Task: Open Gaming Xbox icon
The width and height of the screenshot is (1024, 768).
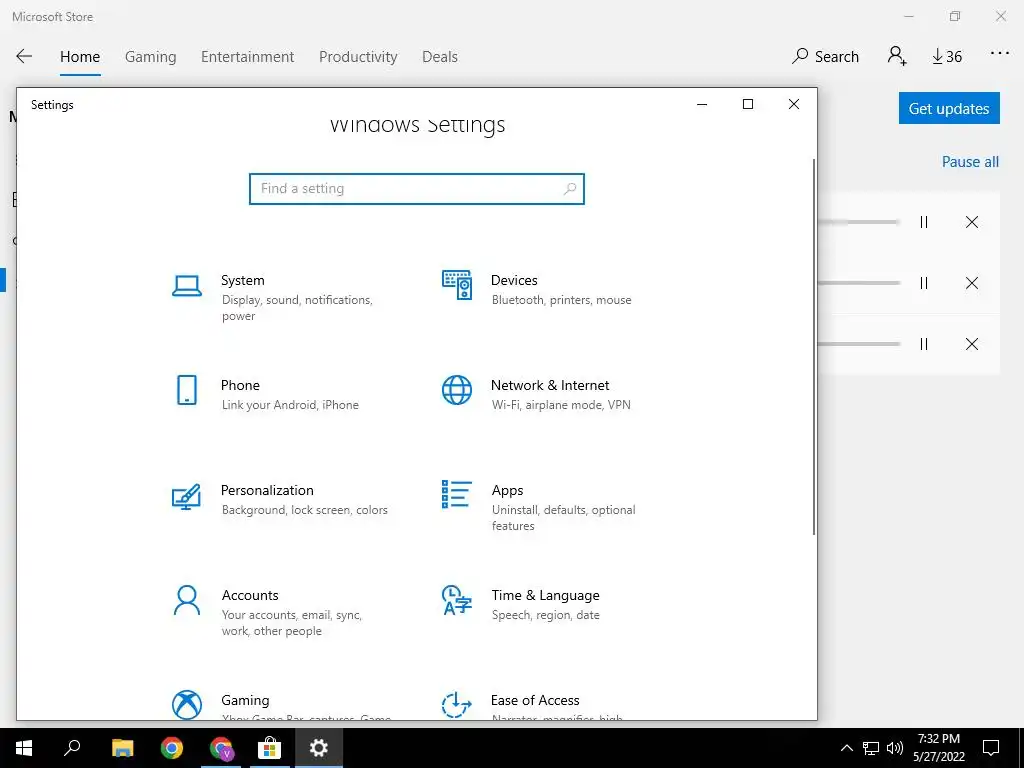Action: point(187,705)
